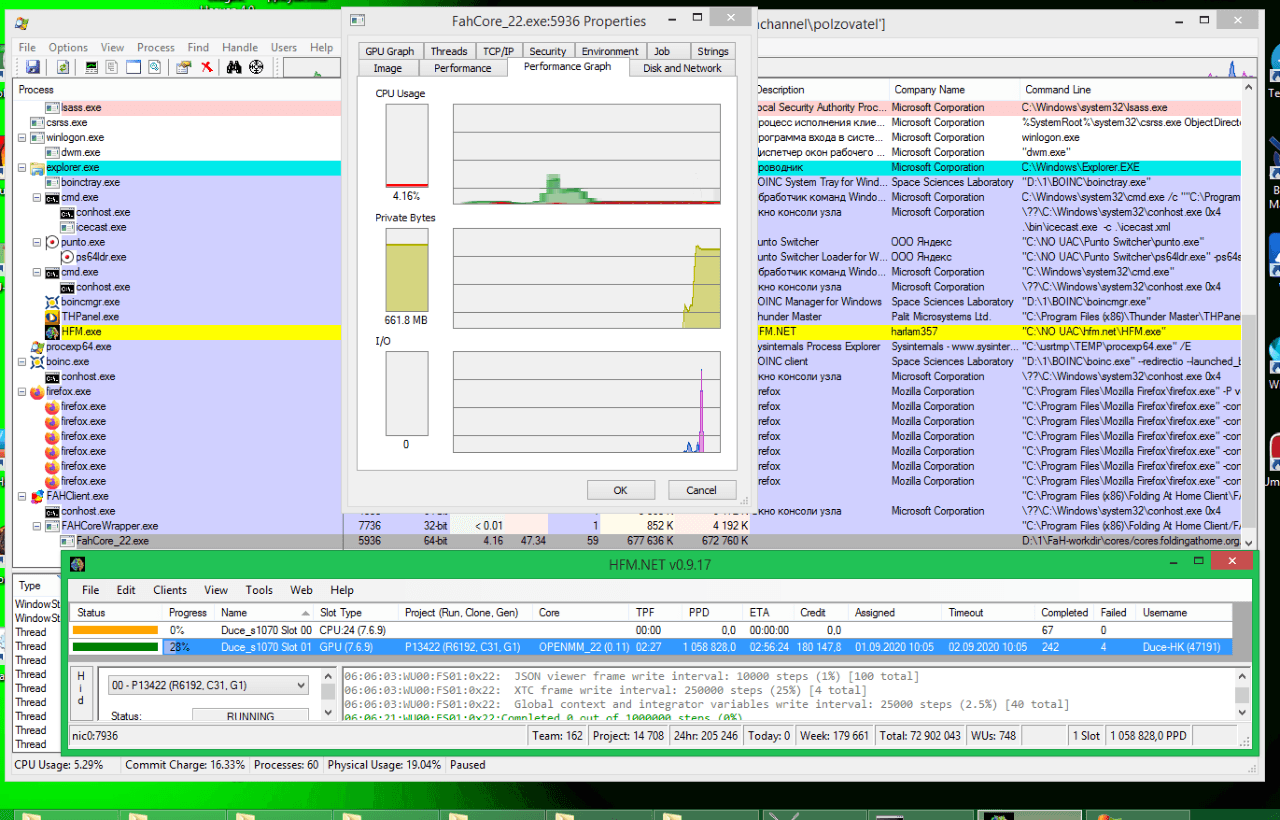Toggle the lower pane toolbar icon

coord(134,67)
